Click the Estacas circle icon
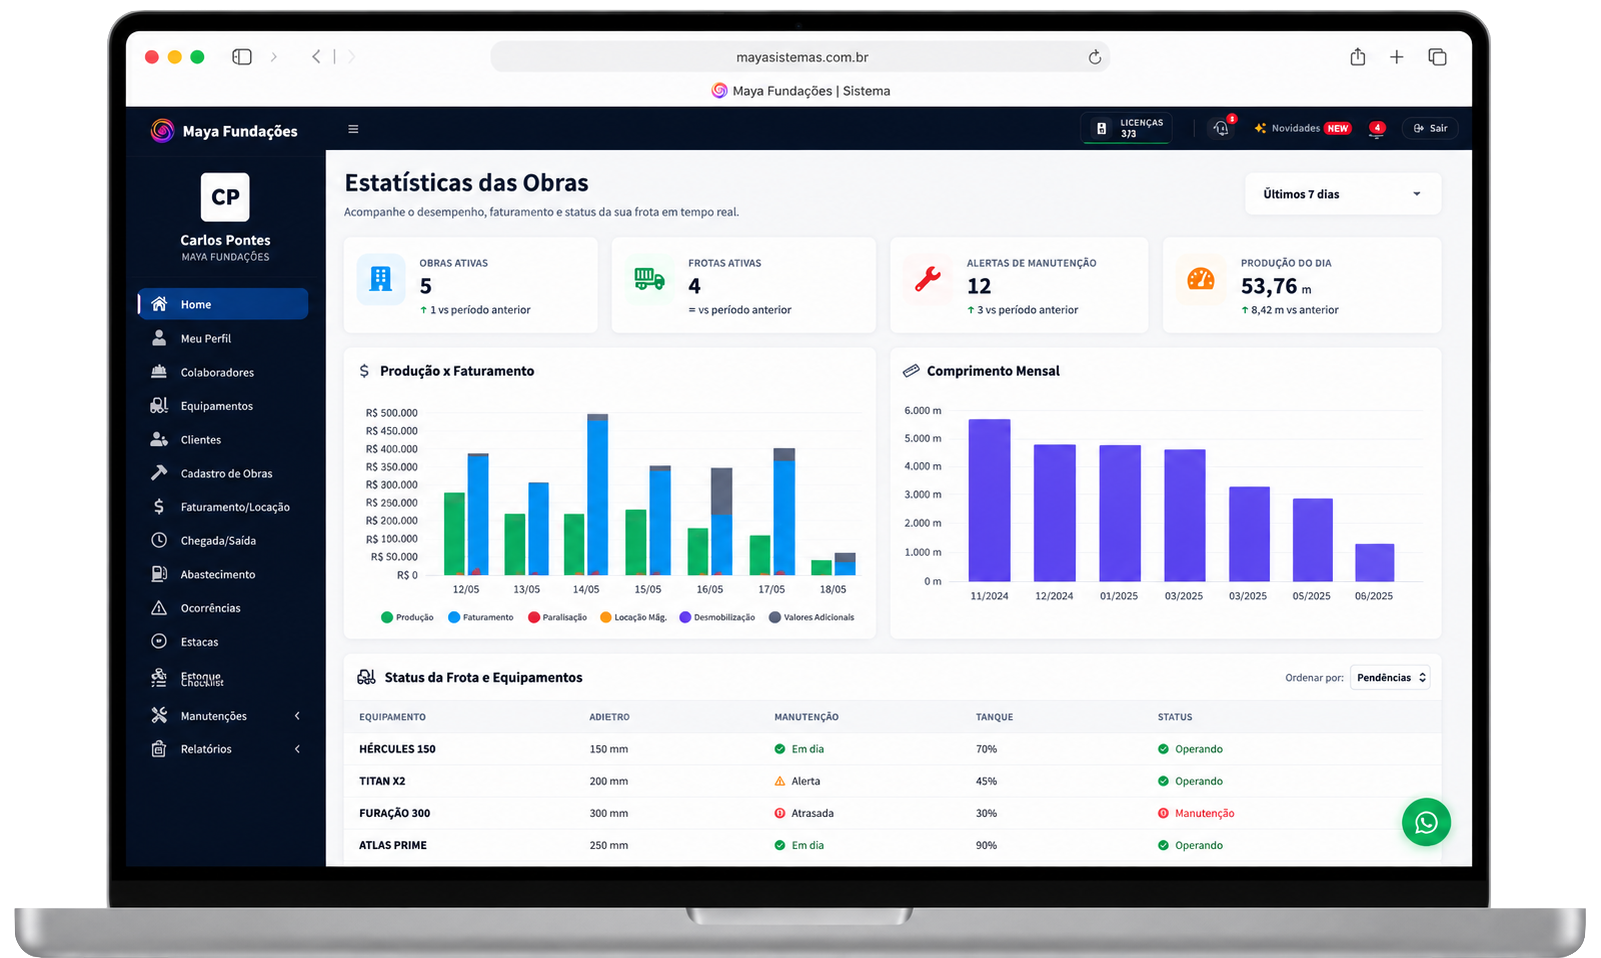Viewport: 1601px width, 958px height. 159,641
